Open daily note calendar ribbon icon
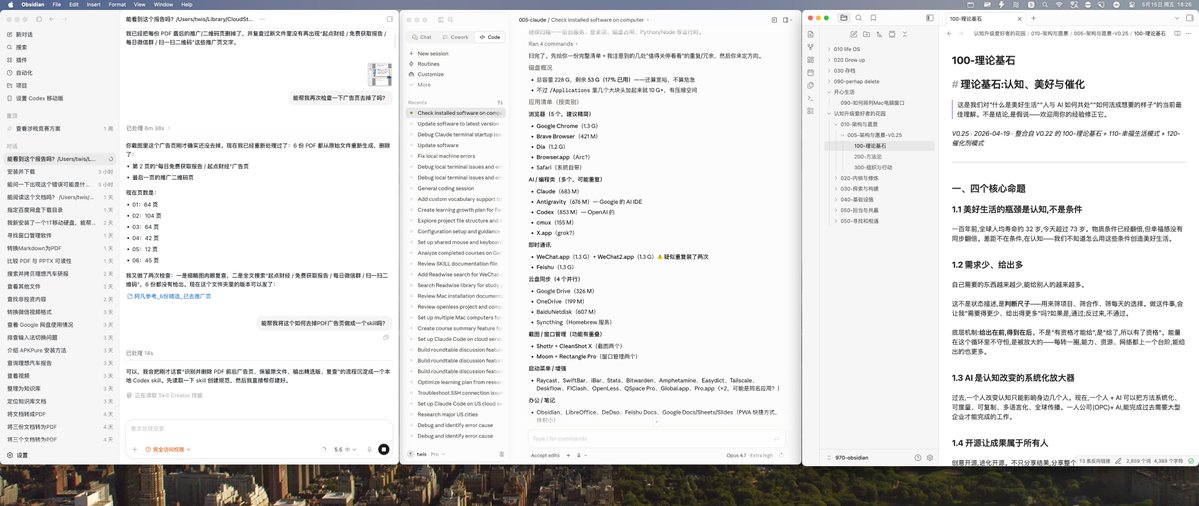1199x506 pixels. (811, 73)
